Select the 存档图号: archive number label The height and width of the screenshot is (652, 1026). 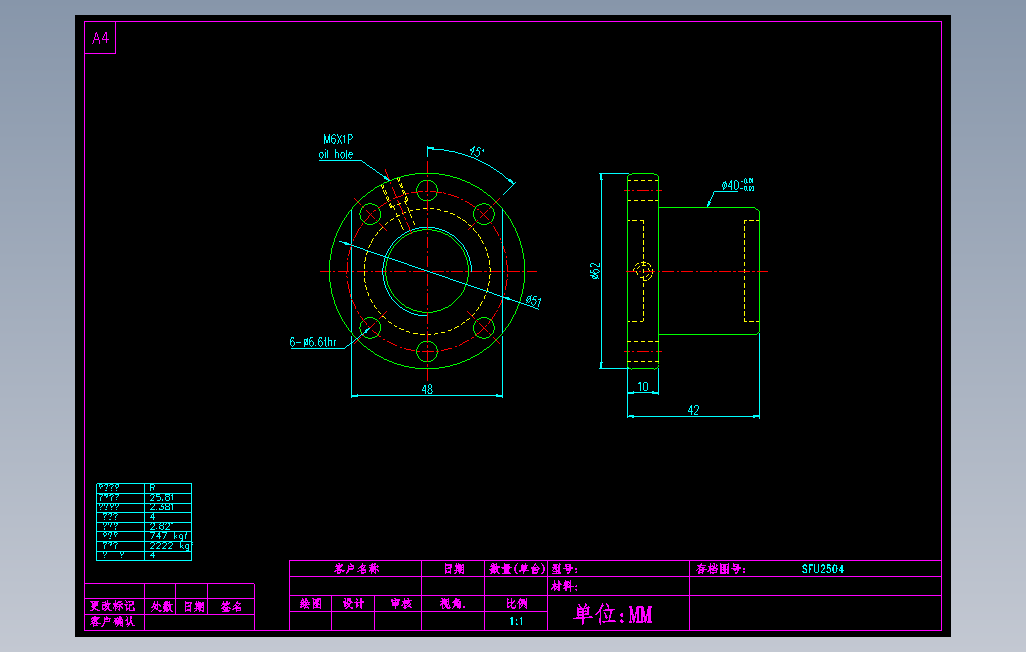[x=720, y=568]
